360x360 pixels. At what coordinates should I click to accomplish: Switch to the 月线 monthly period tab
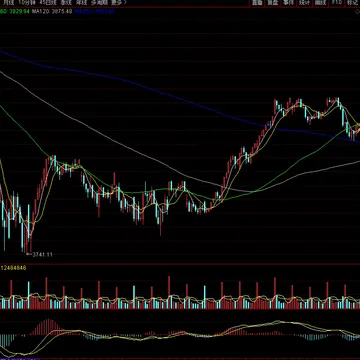pyautogui.click(x=8, y=2)
